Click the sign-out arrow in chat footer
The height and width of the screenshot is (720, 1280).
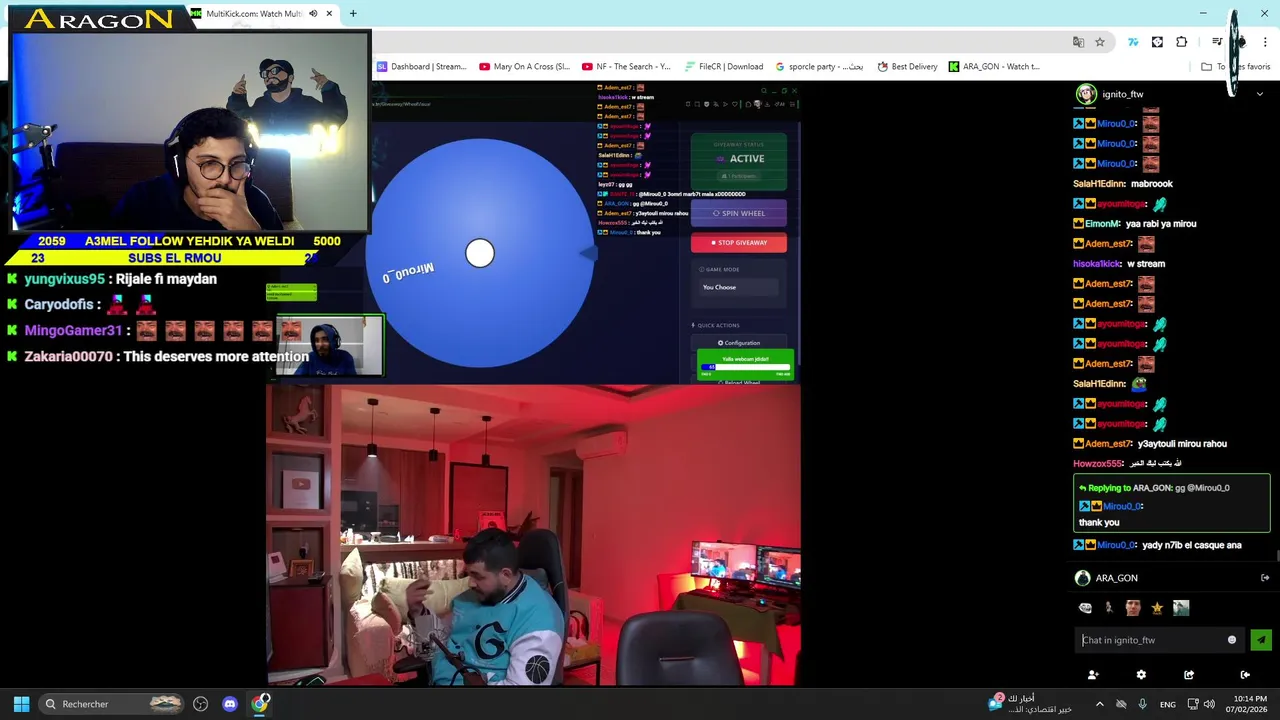(x=1245, y=675)
